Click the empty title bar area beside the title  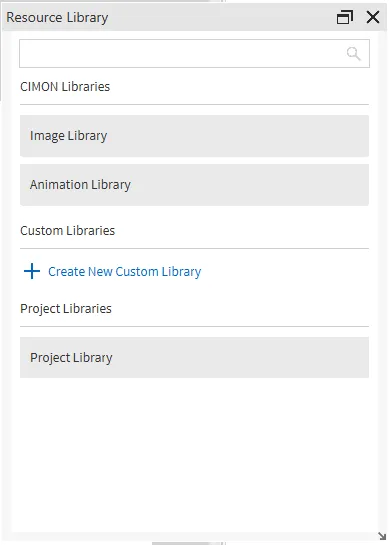coord(222,17)
